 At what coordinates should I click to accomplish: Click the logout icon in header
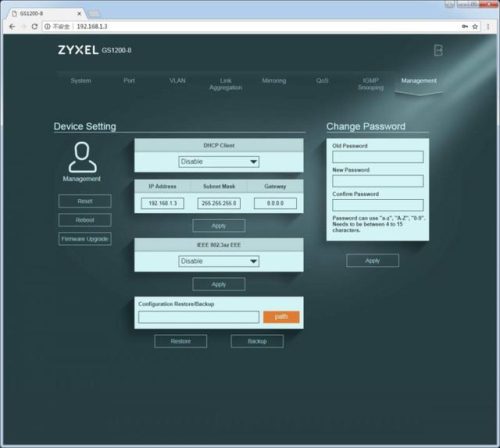[438, 50]
